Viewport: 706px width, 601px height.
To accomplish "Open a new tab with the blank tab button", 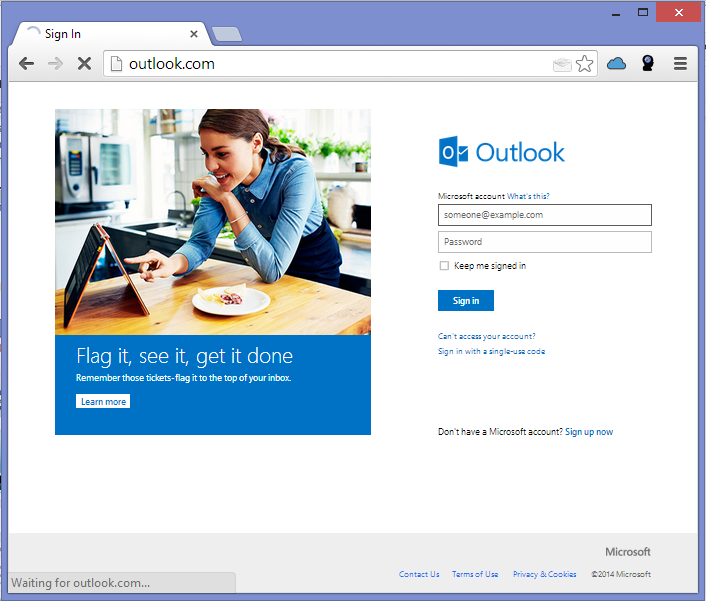I will [x=226, y=34].
